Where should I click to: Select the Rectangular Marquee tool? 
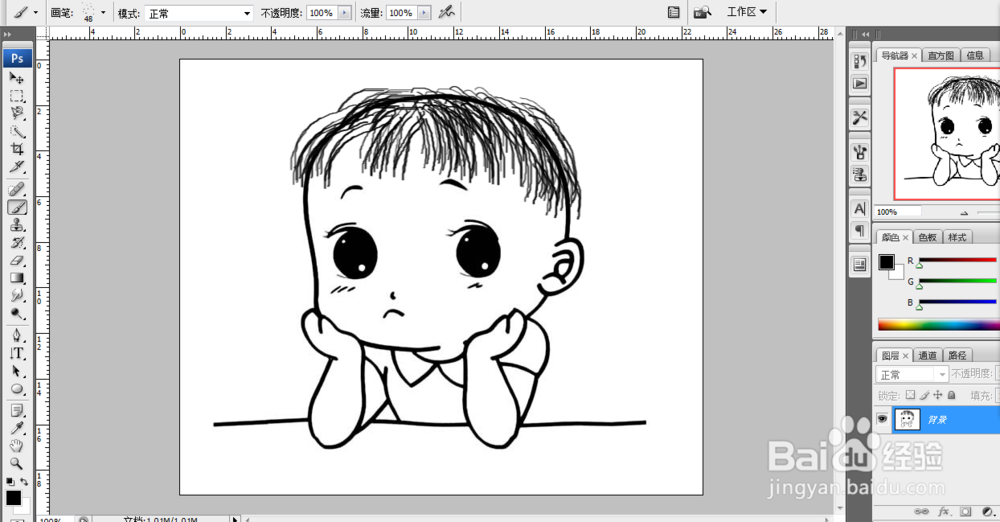(17, 96)
